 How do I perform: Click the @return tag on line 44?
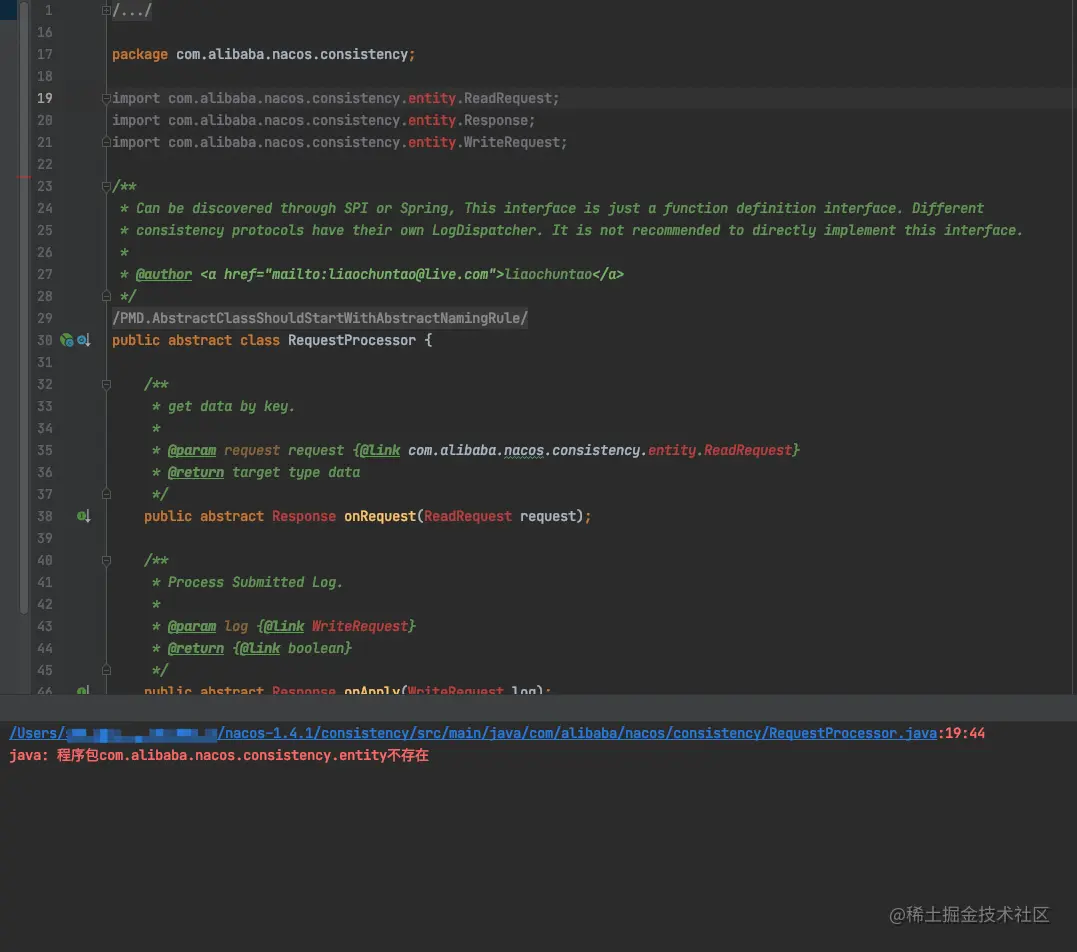click(x=196, y=648)
